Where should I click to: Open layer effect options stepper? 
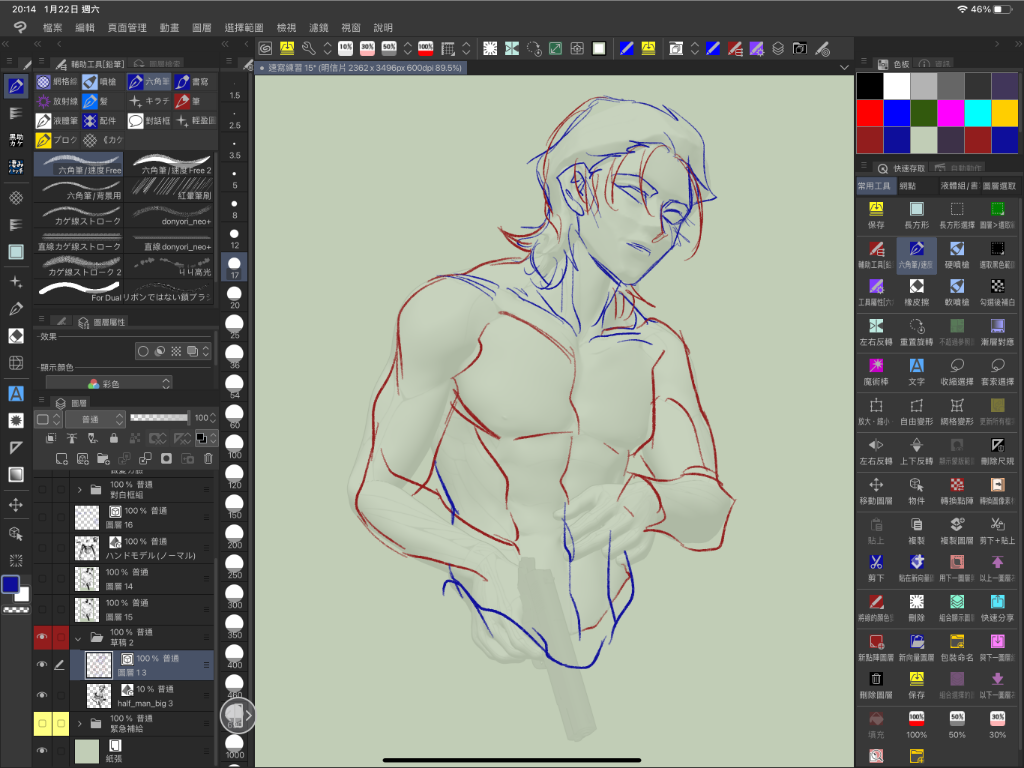pyautogui.click(x=206, y=351)
